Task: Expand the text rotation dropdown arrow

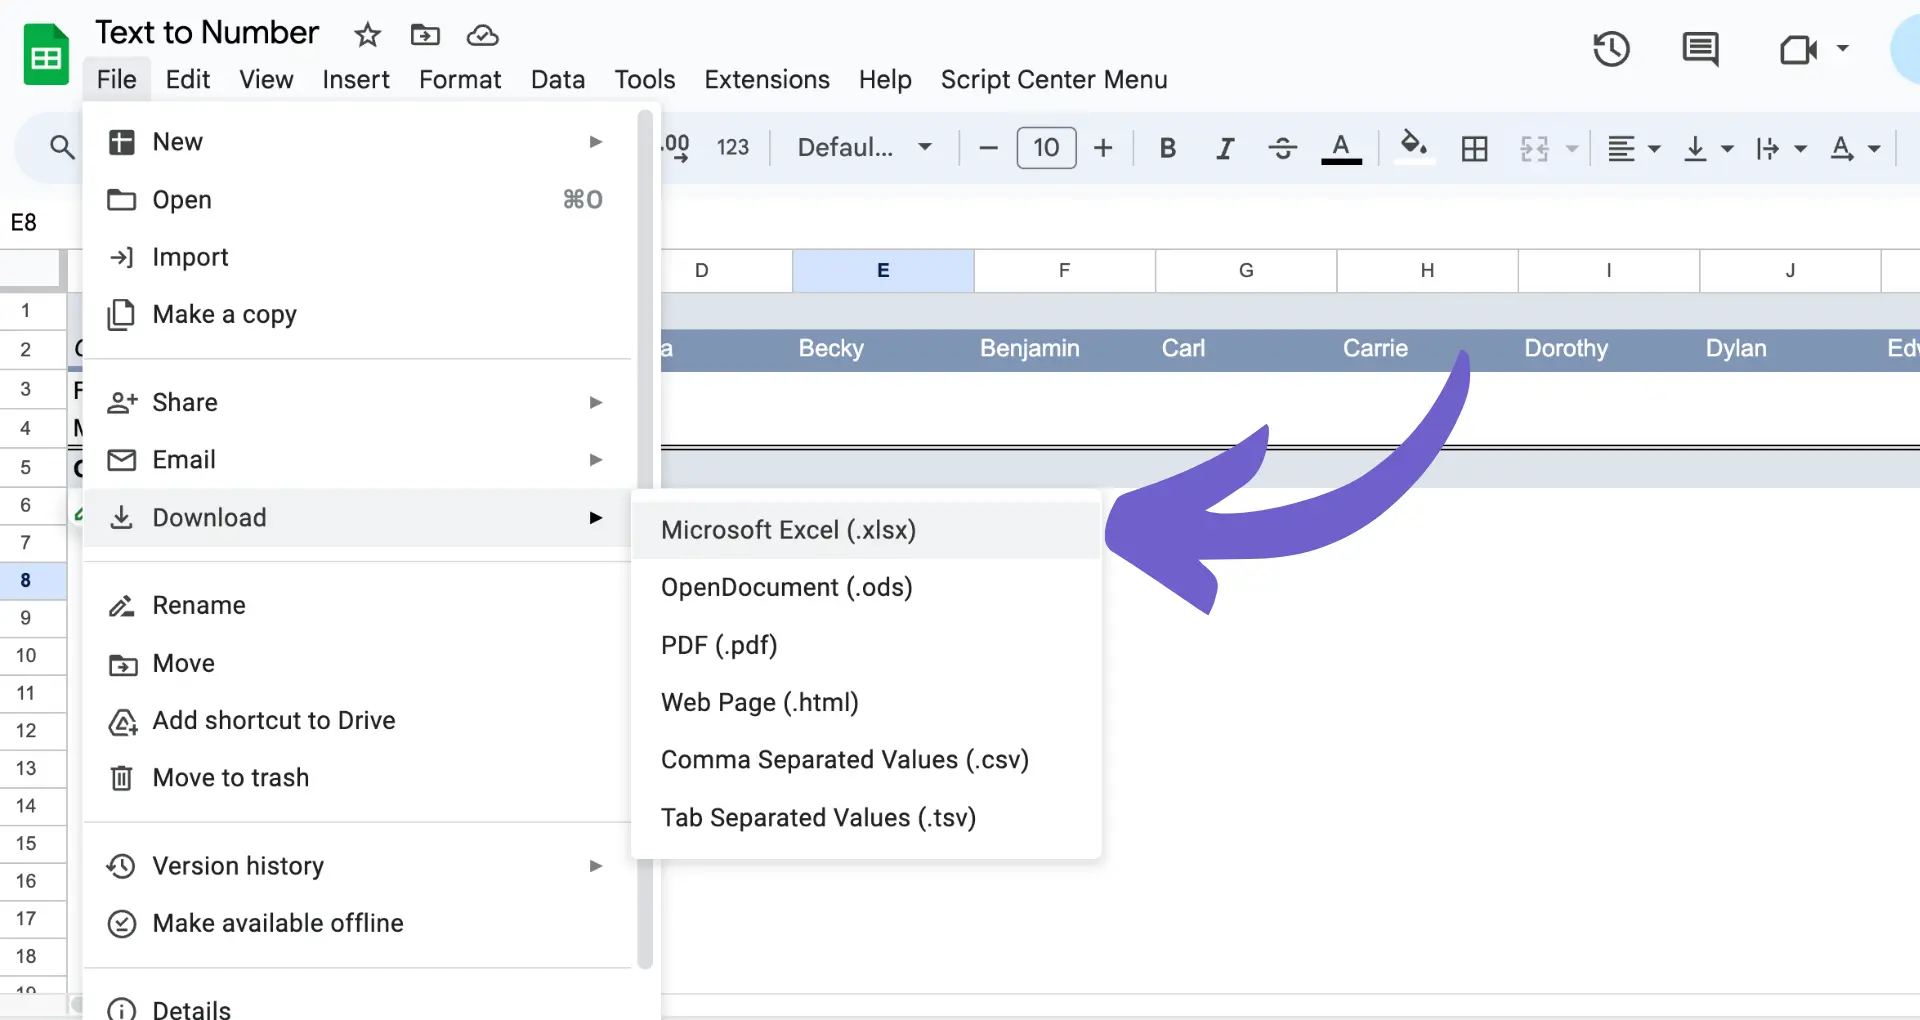Action: (1874, 148)
